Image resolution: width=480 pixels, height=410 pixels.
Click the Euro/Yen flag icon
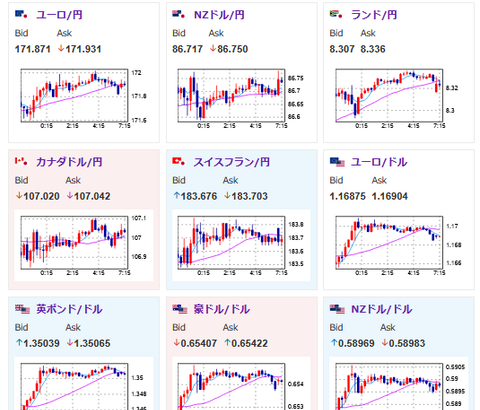tap(21, 14)
